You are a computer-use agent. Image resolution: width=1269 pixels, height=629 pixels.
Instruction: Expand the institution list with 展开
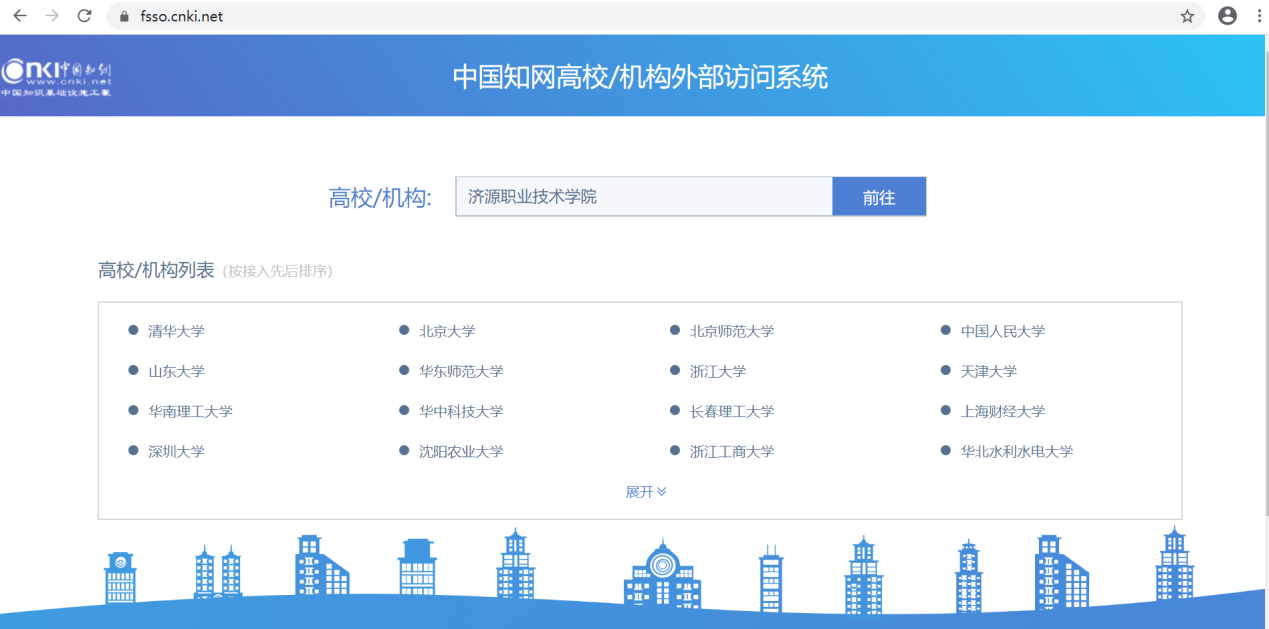pos(645,491)
